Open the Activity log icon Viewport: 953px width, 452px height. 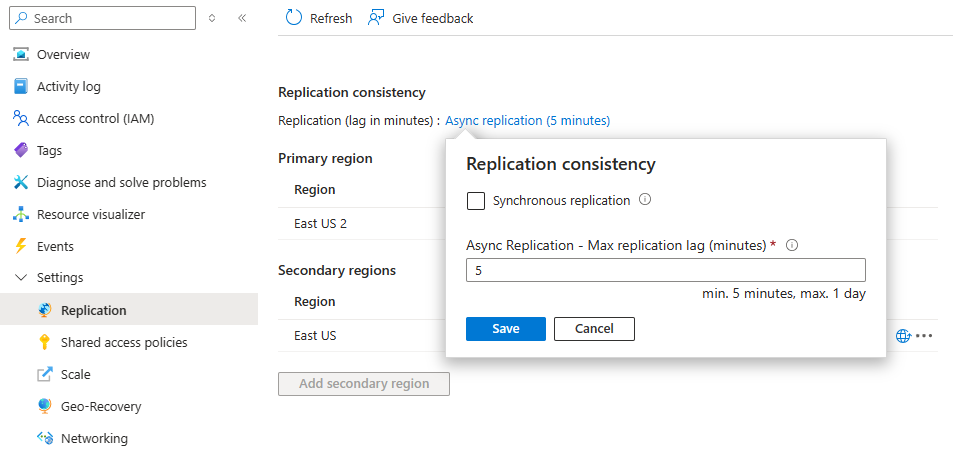pos(21,87)
